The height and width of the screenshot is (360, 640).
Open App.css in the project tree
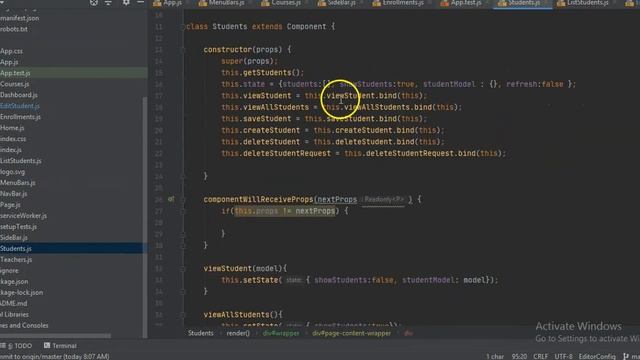pos(11,51)
